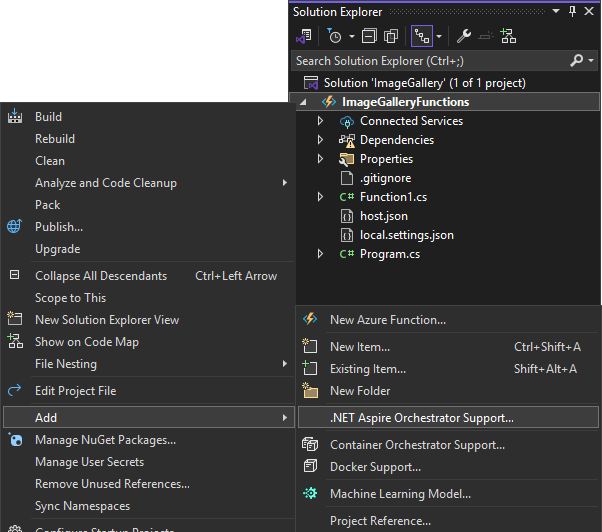Viewport: 602px width, 532px height.
Task: Expand the Function1.cs tree node
Action: (320, 197)
